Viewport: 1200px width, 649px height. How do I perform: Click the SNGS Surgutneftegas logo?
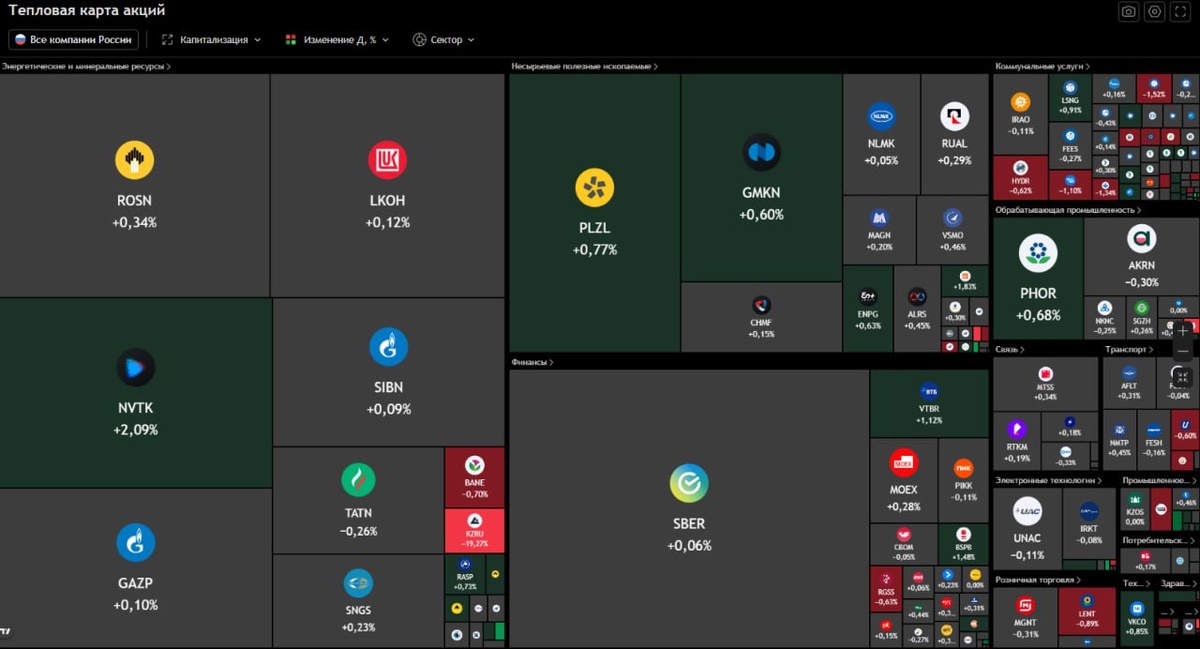coord(358,583)
